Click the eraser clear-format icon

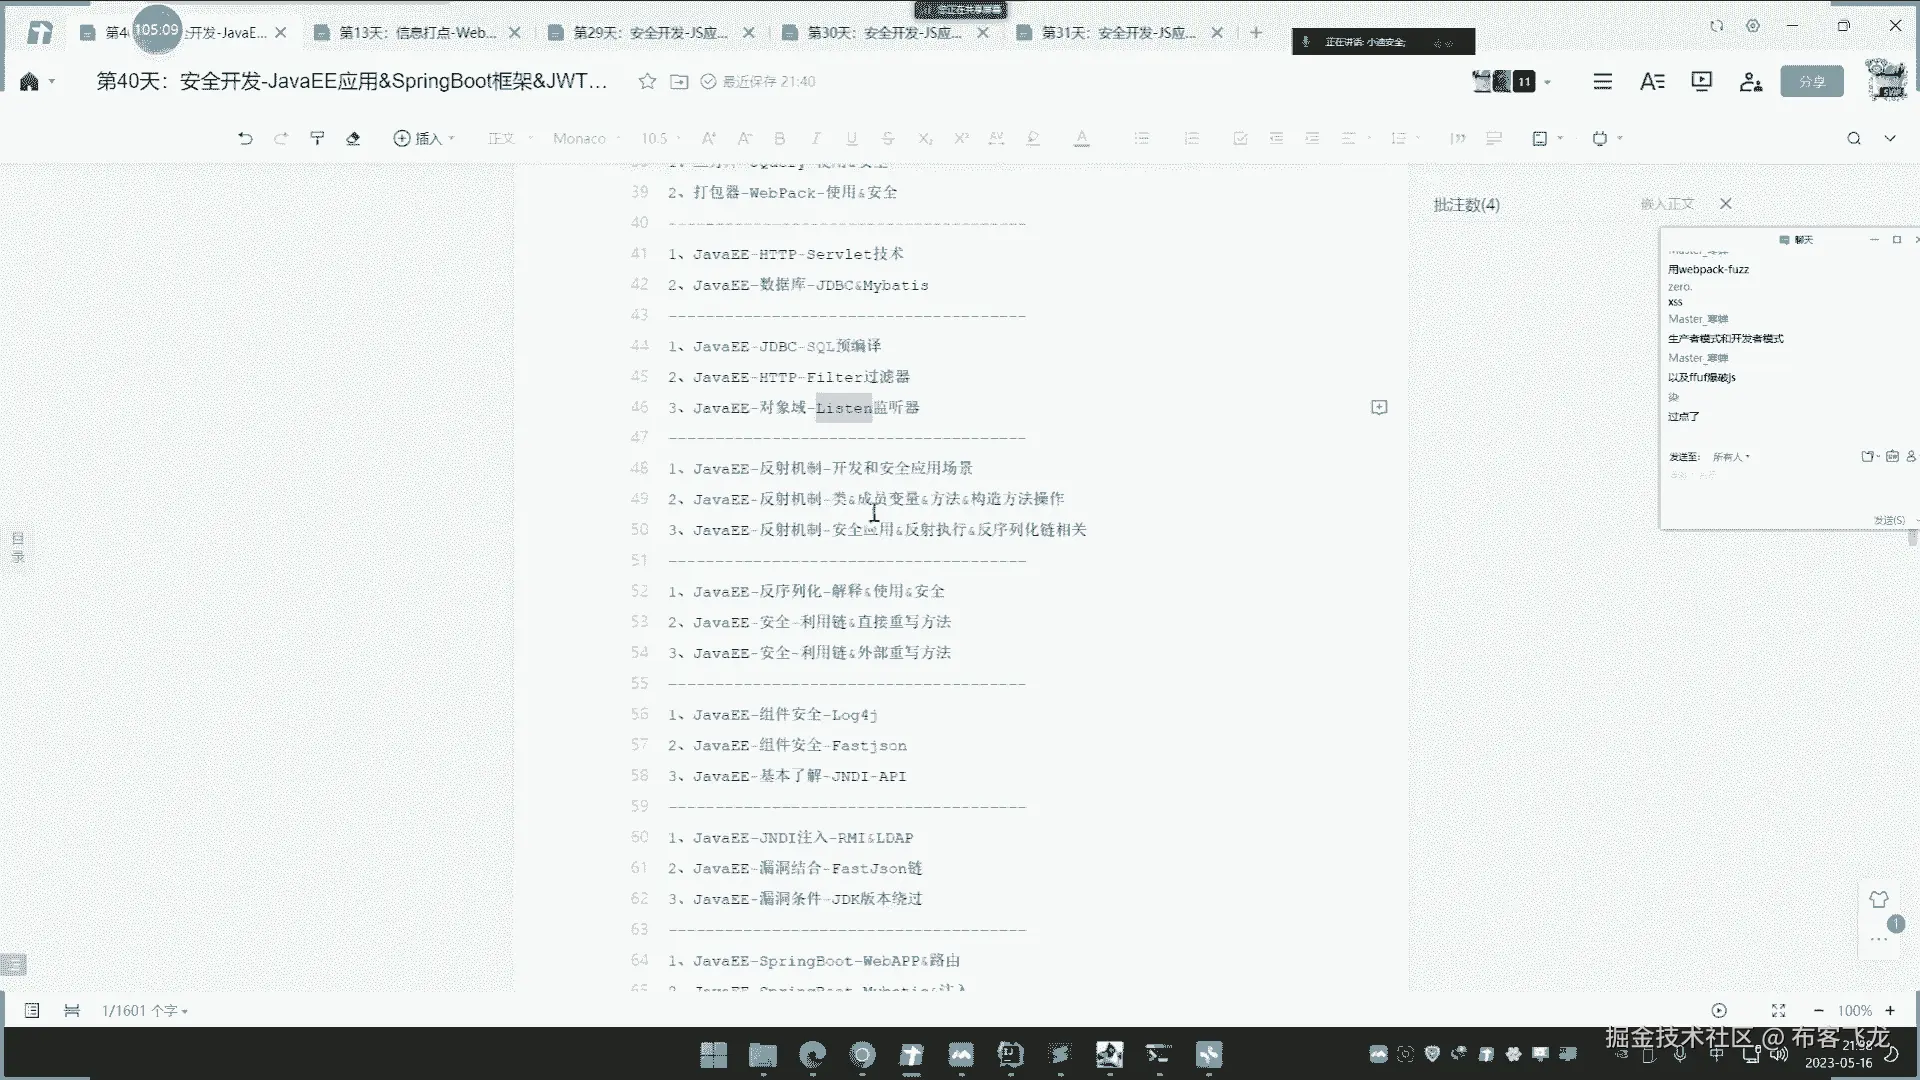point(353,138)
